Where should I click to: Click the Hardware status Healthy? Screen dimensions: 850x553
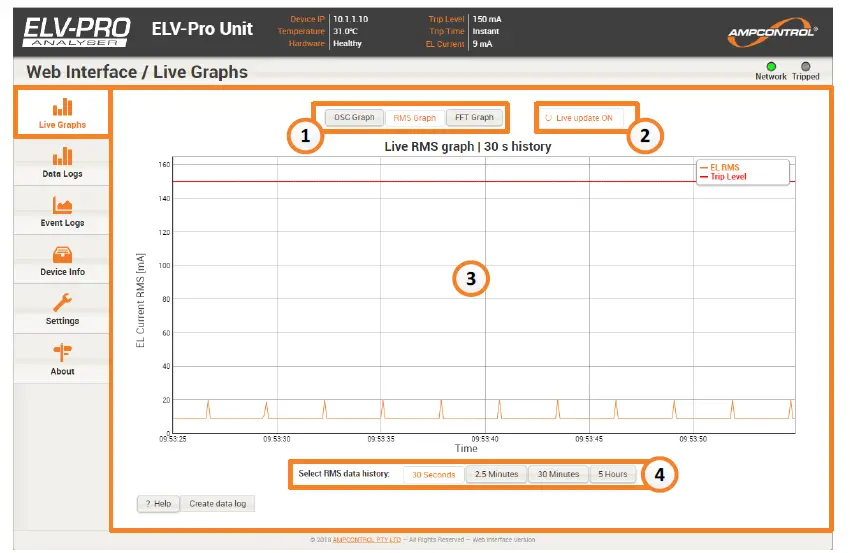click(x=347, y=43)
